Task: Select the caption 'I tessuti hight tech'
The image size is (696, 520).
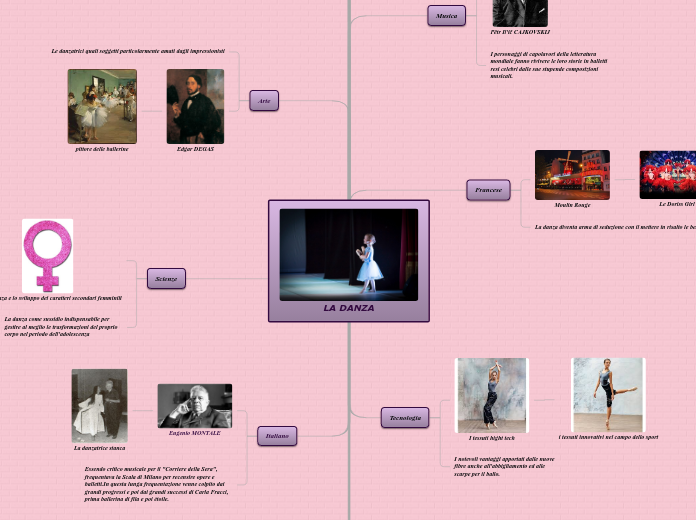Action: point(492,438)
